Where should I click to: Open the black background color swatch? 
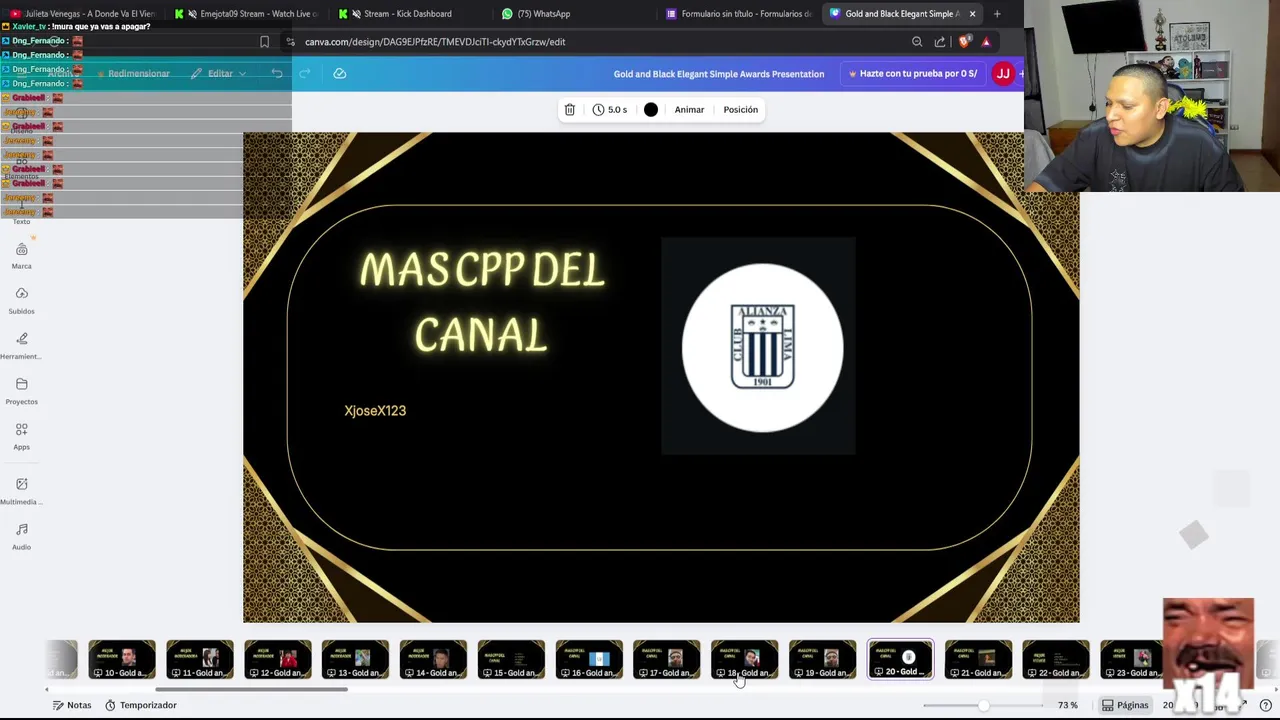[651, 110]
